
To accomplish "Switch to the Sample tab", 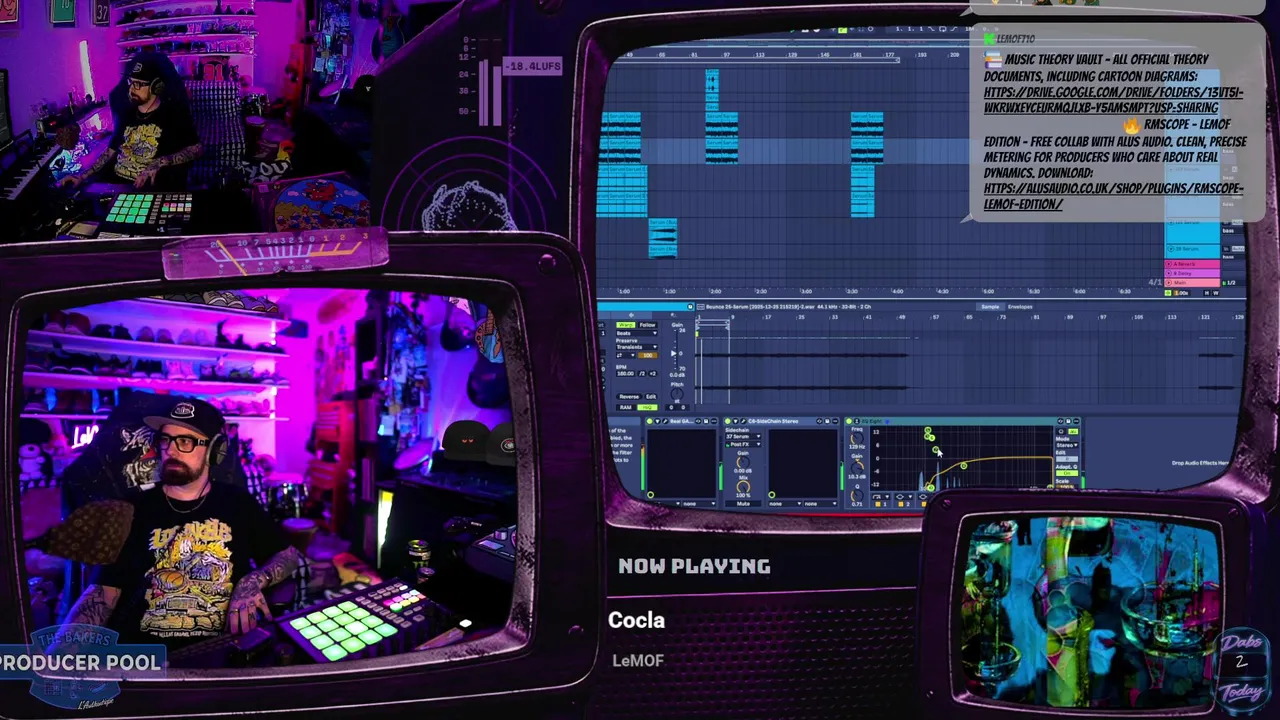I will [990, 306].
